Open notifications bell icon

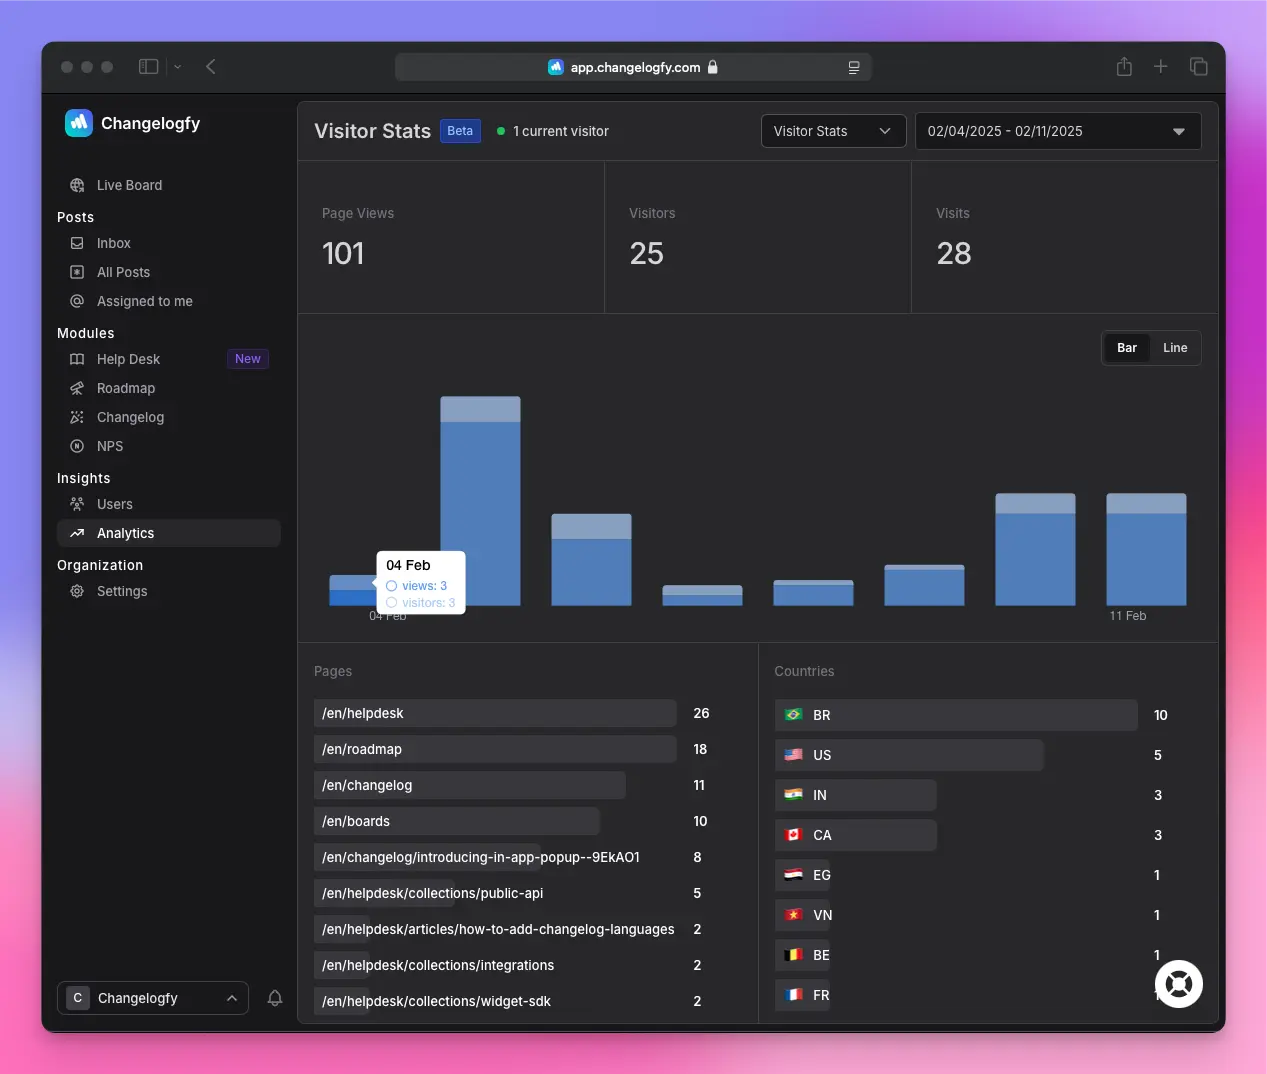click(x=275, y=998)
